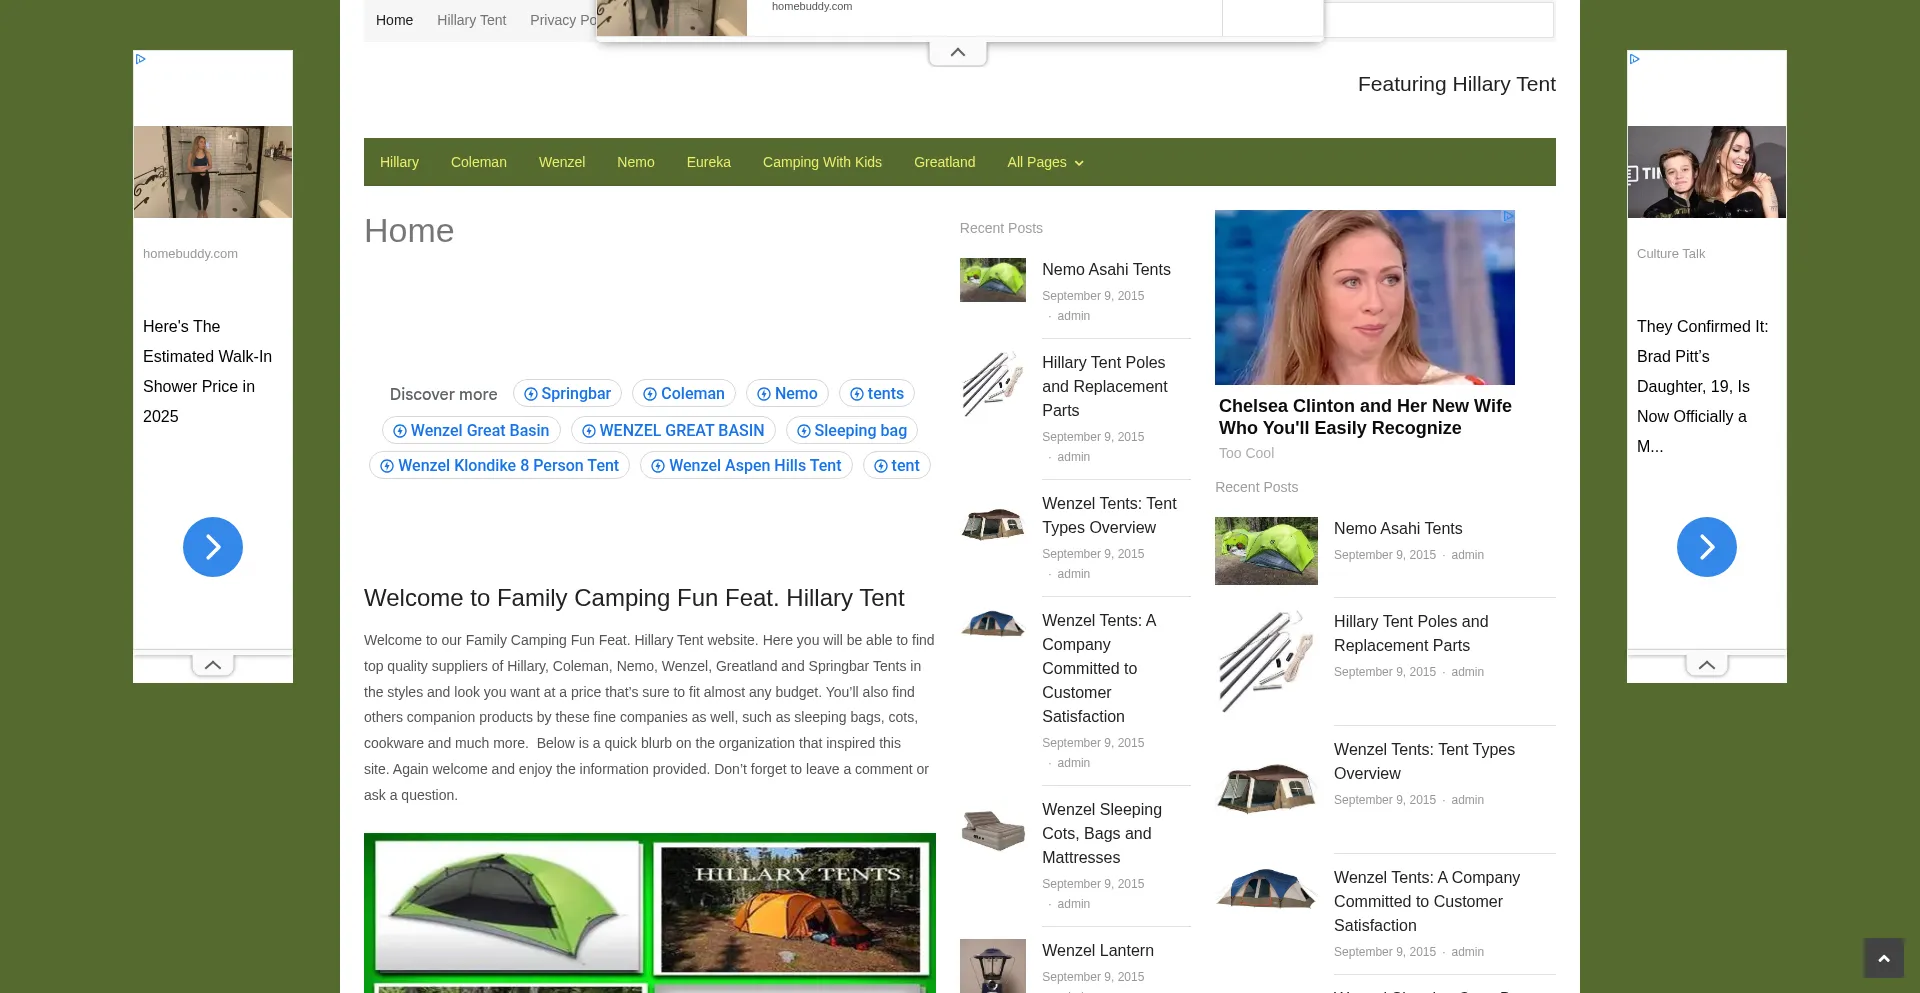Open the Coleman menu item

478,162
